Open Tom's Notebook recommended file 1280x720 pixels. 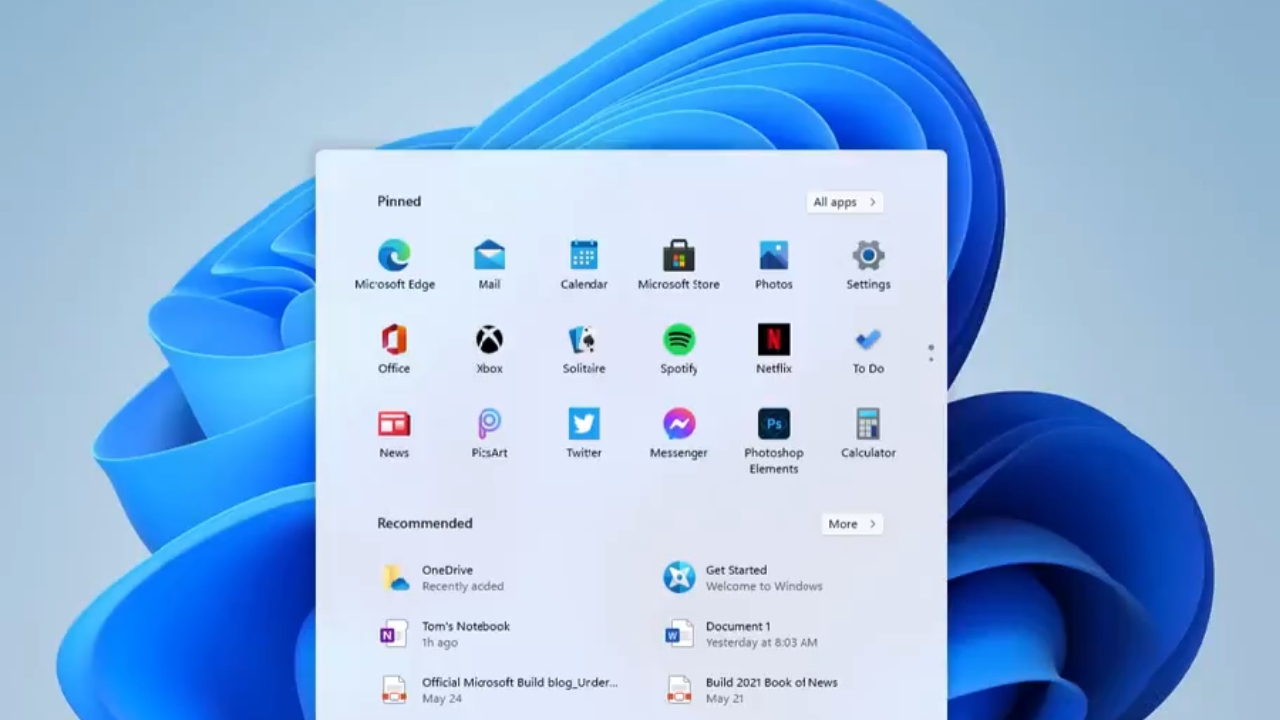coord(465,634)
